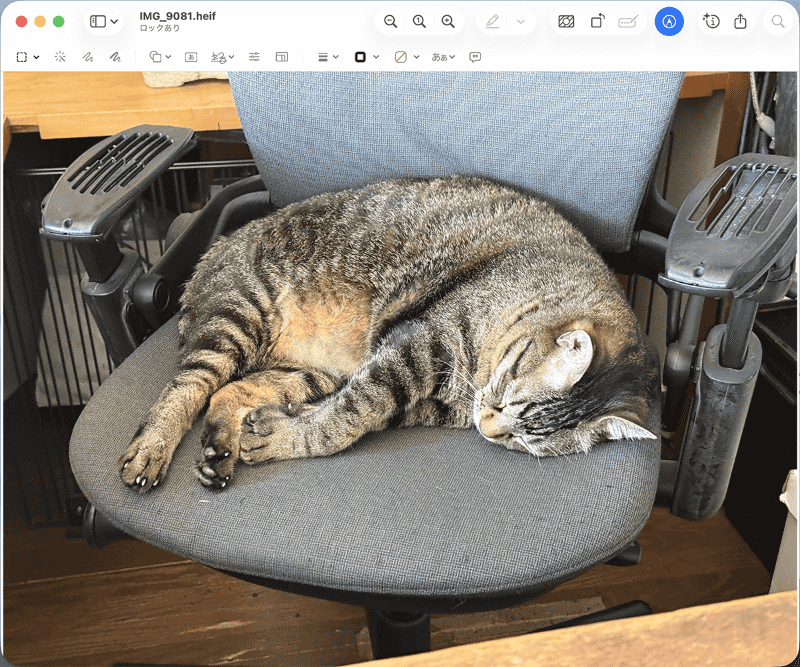Screen dimensions: 800x667
Task: Add an annotation with the note icon
Action: [x=473, y=57]
